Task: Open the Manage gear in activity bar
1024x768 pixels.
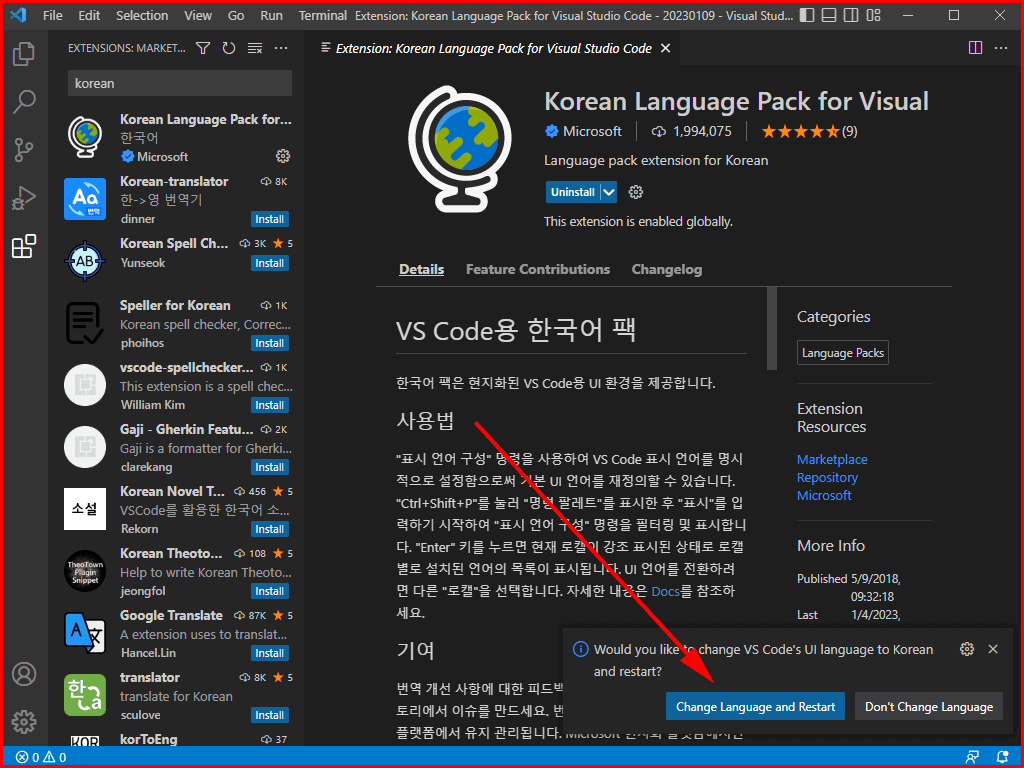Action: [24, 722]
